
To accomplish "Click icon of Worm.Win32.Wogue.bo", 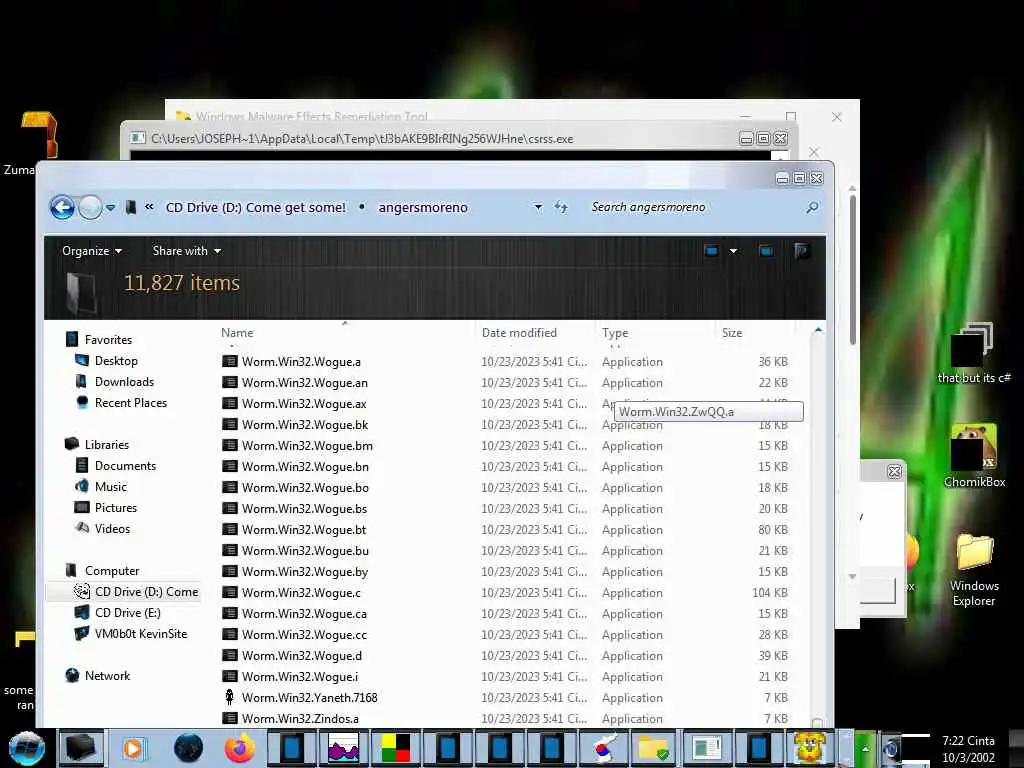I will pos(229,488).
